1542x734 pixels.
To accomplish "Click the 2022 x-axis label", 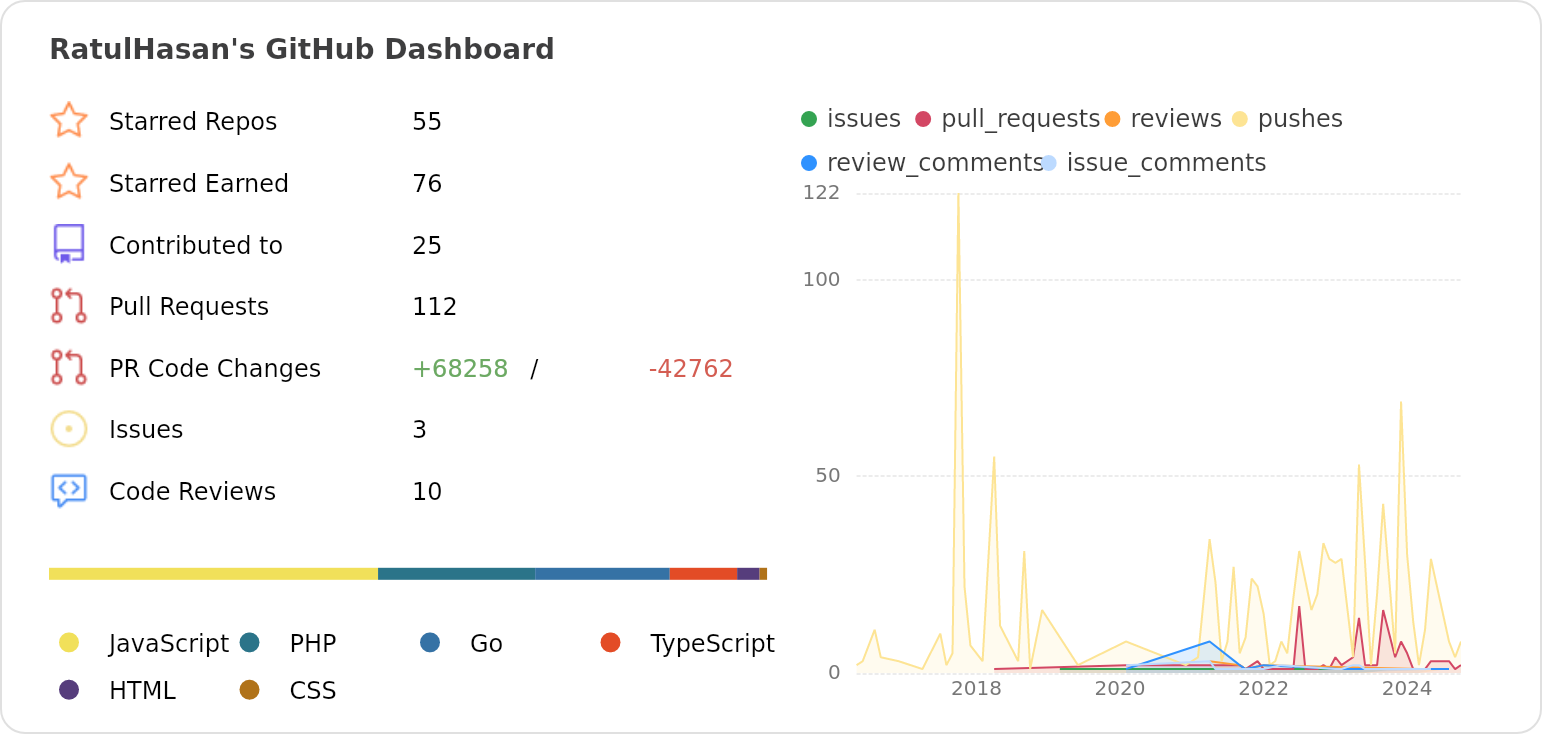I will pyautogui.click(x=1263, y=689).
